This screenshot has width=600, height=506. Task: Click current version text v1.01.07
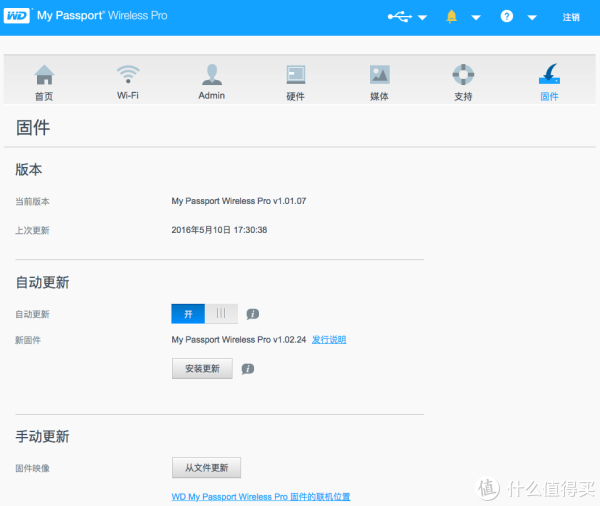(239, 201)
